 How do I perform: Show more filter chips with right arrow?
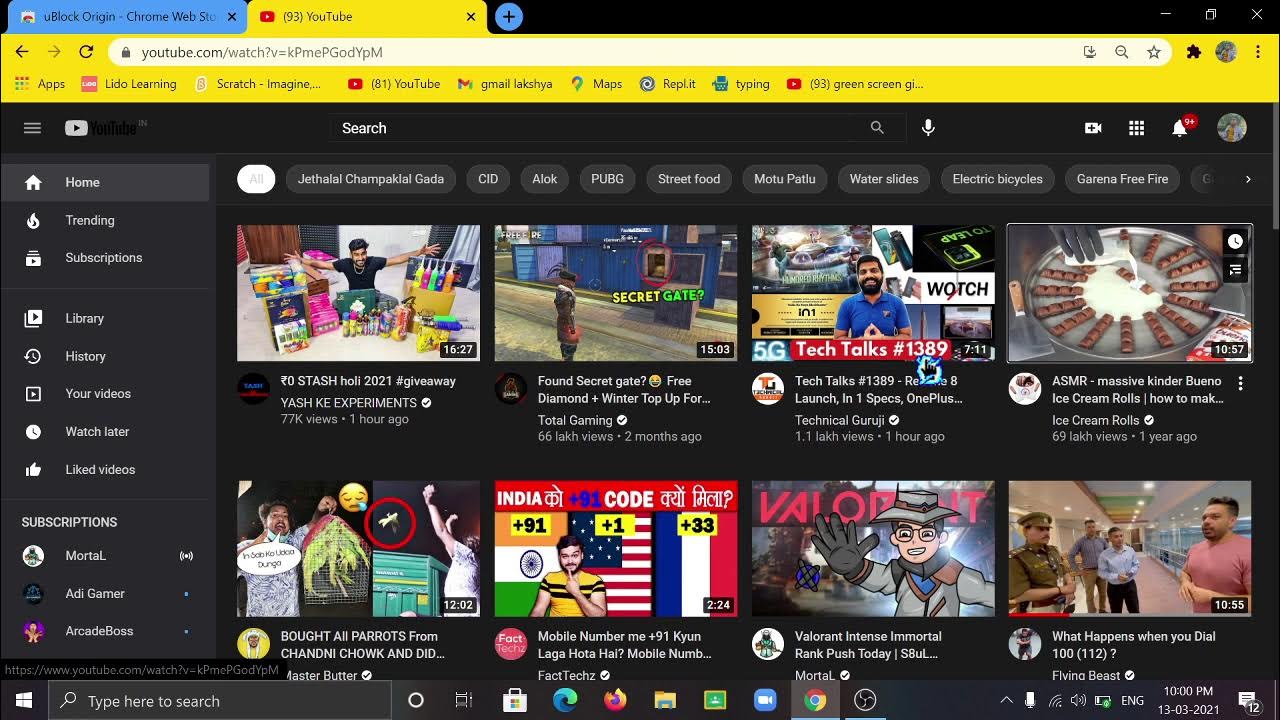coord(1248,179)
